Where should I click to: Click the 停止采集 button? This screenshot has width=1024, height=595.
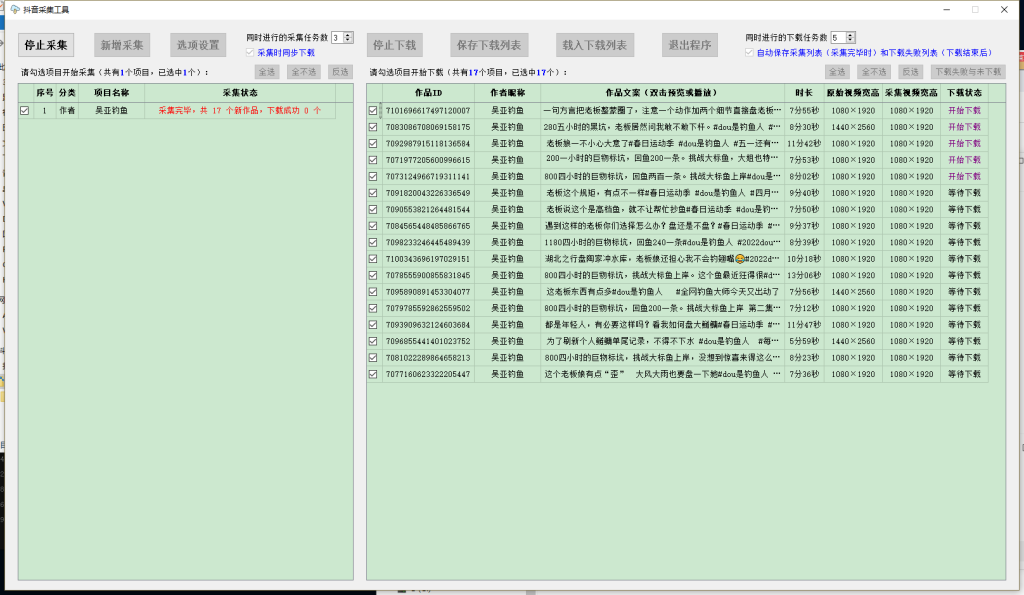coord(46,45)
